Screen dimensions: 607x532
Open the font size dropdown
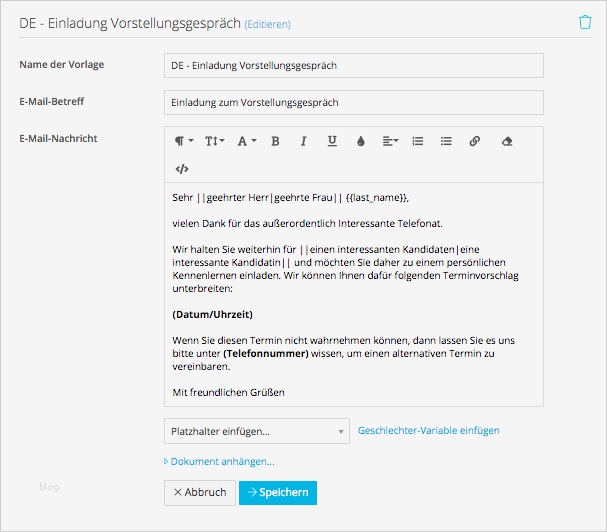click(215, 141)
